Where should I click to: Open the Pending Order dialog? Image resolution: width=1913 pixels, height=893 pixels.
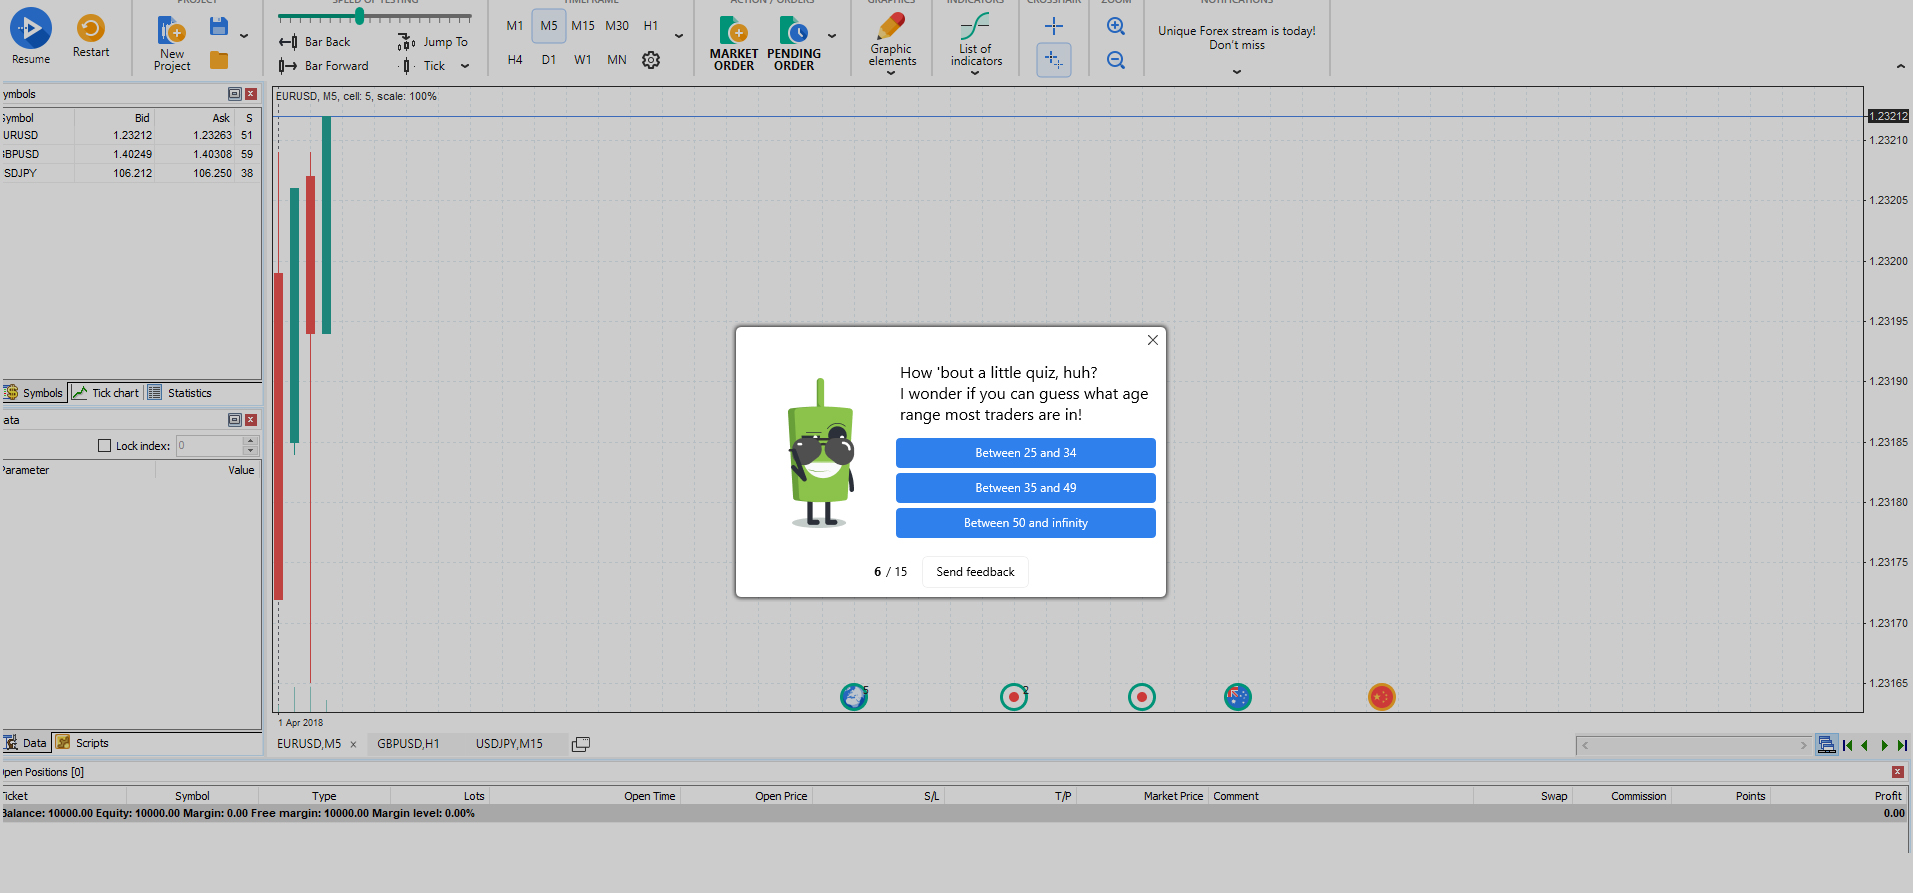[794, 32]
